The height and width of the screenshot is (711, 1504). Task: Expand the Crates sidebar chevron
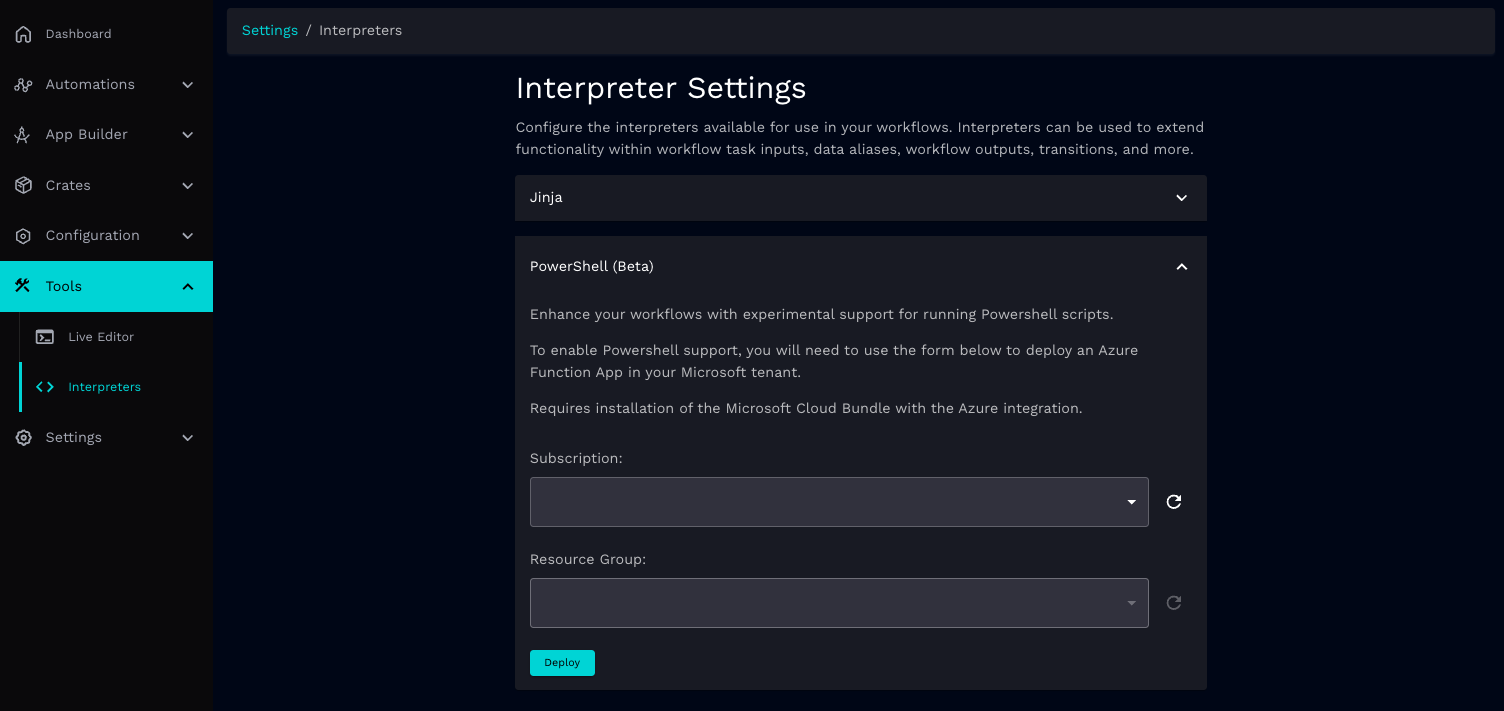pyautogui.click(x=187, y=185)
